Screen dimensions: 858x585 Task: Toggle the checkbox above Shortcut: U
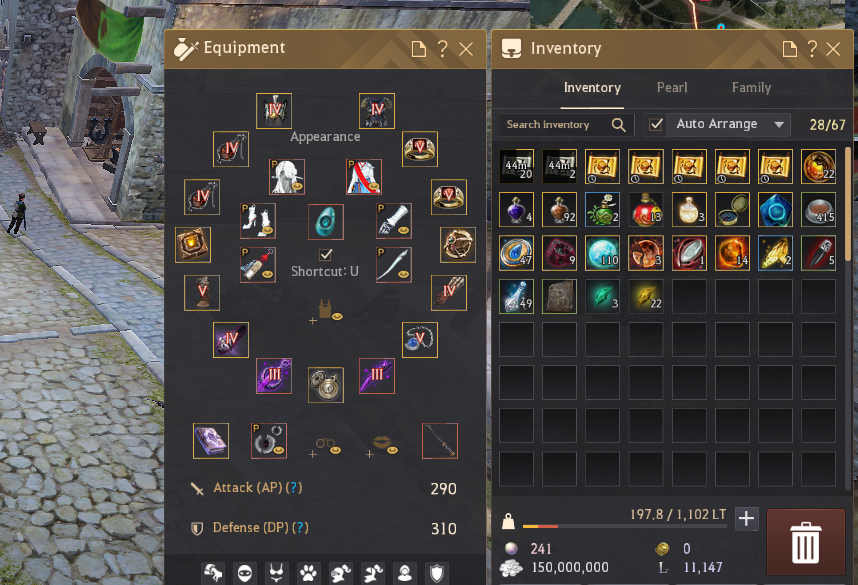[x=326, y=254]
